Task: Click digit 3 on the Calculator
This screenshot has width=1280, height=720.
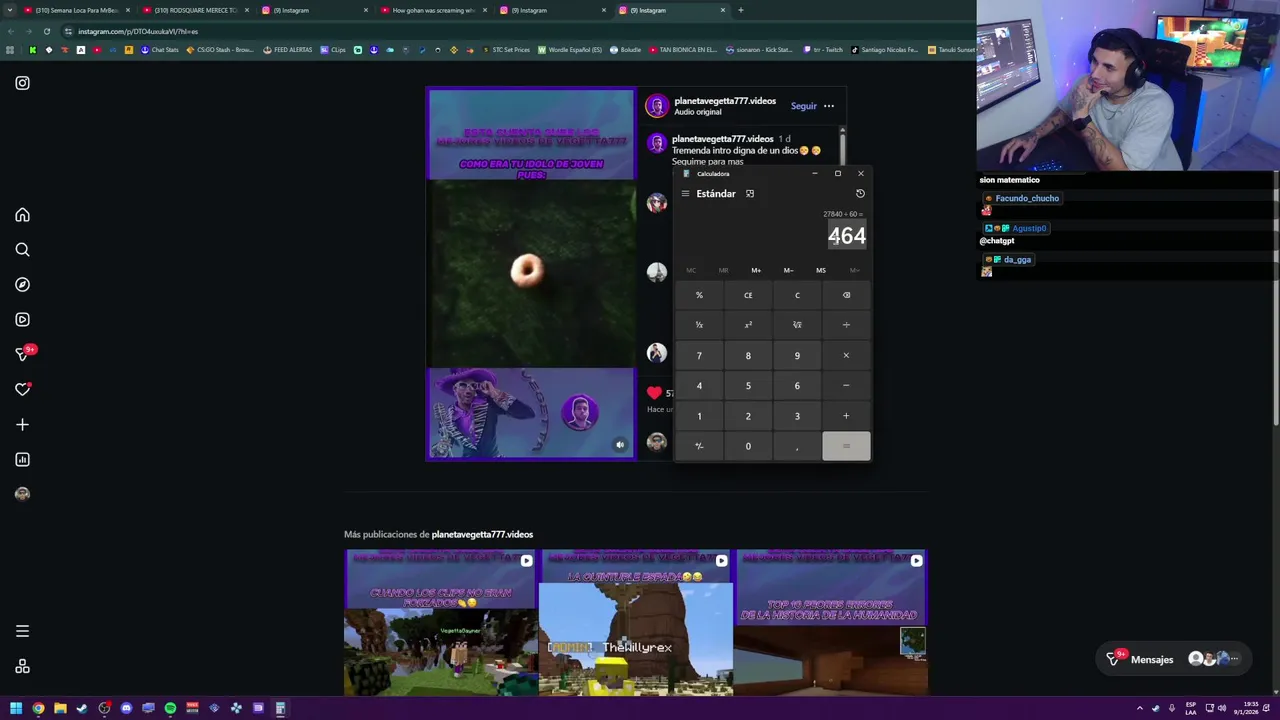Action: point(797,416)
